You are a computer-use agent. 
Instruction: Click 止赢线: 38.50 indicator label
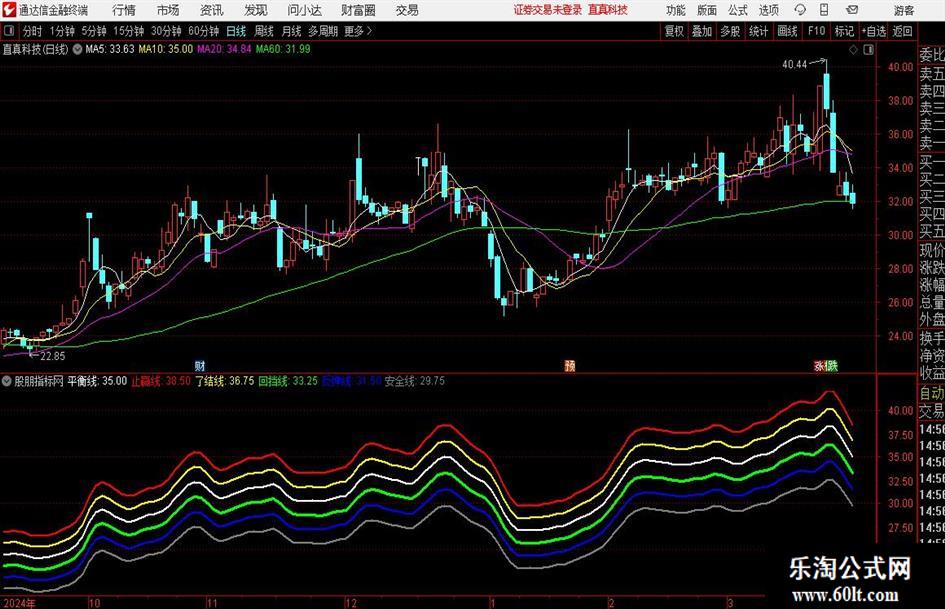[x=161, y=381]
